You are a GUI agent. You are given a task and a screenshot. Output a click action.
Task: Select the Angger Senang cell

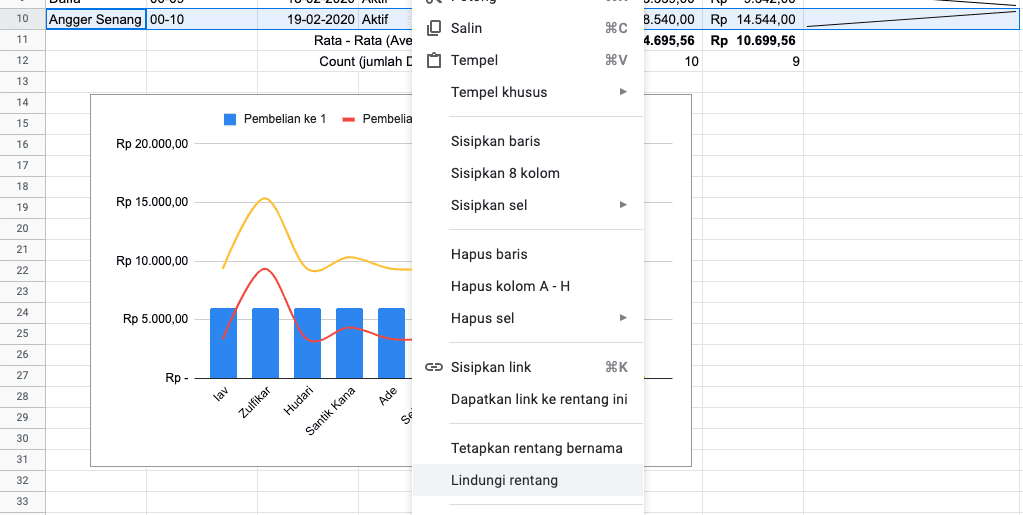(95, 19)
